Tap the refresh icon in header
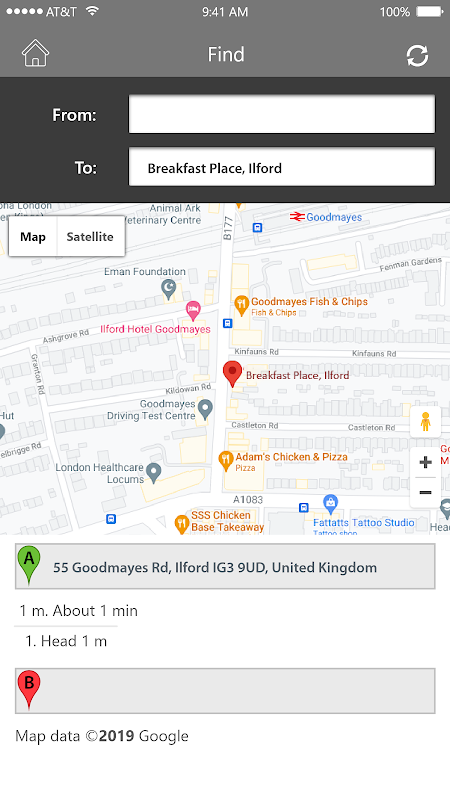 (417, 55)
